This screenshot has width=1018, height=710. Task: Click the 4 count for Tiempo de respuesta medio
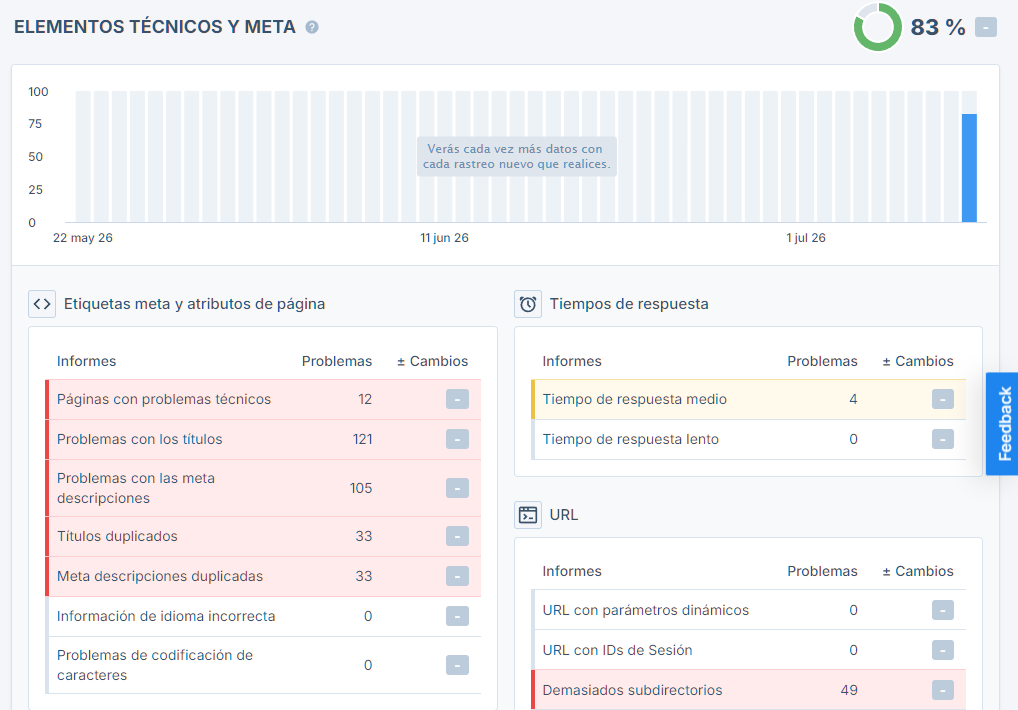click(x=853, y=399)
